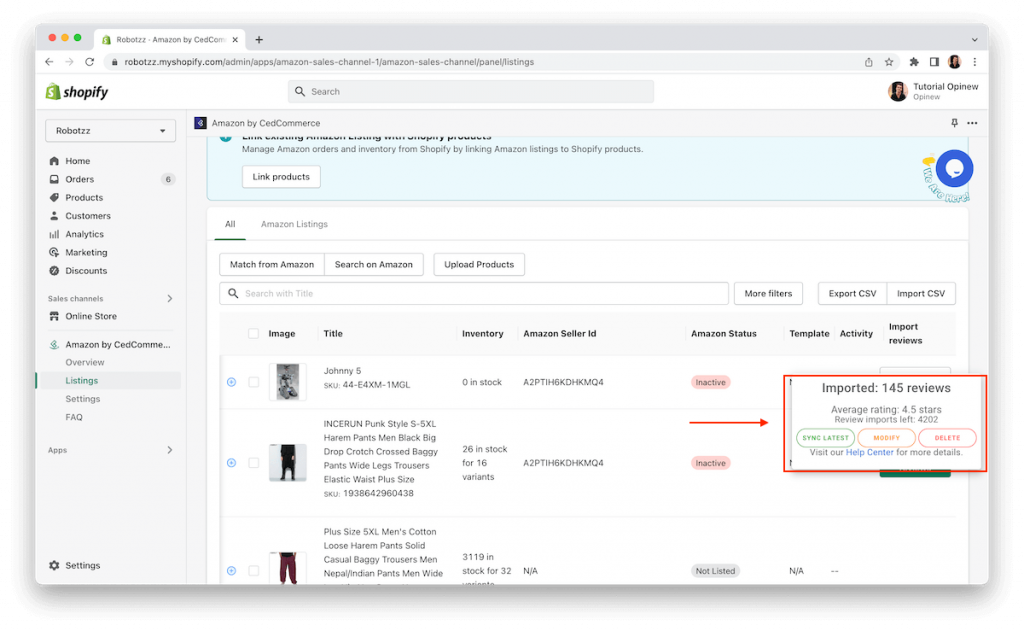Open the app Settings submenu item
This screenshot has height=631, width=1024.
click(x=83, y=399)
